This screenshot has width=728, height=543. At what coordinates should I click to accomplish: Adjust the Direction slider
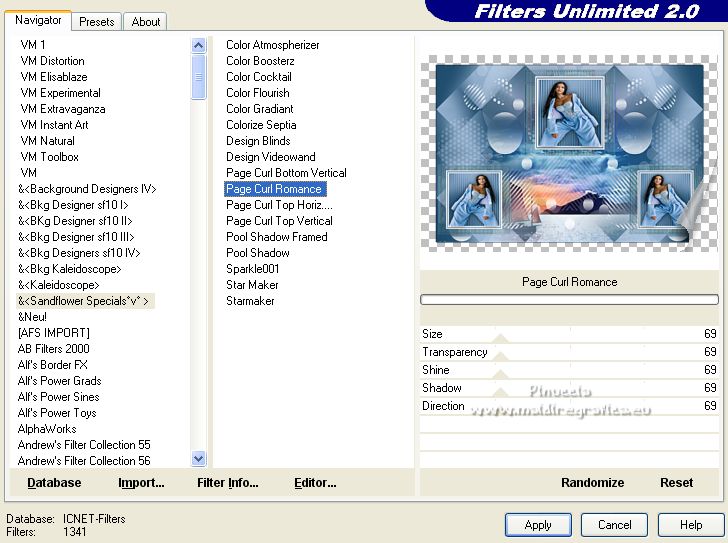[x=569, y=406]
